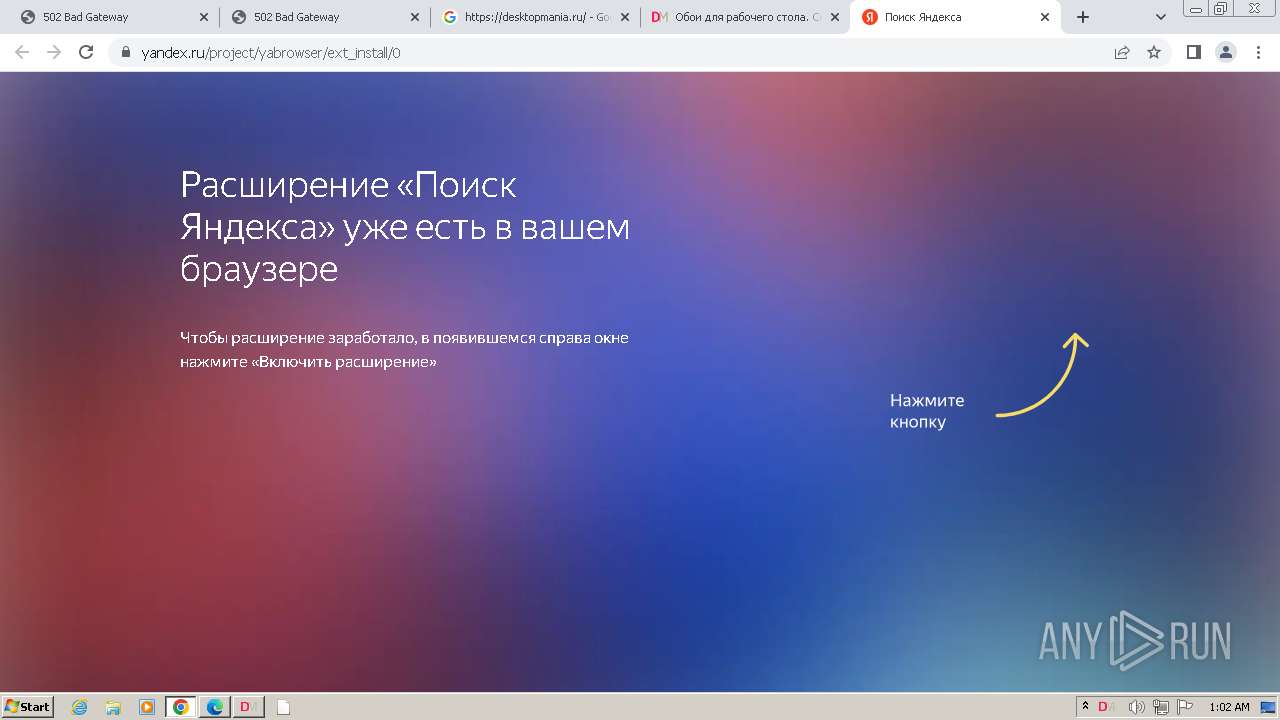
Task: Share this page icon
Action: tap(1122, 52)
